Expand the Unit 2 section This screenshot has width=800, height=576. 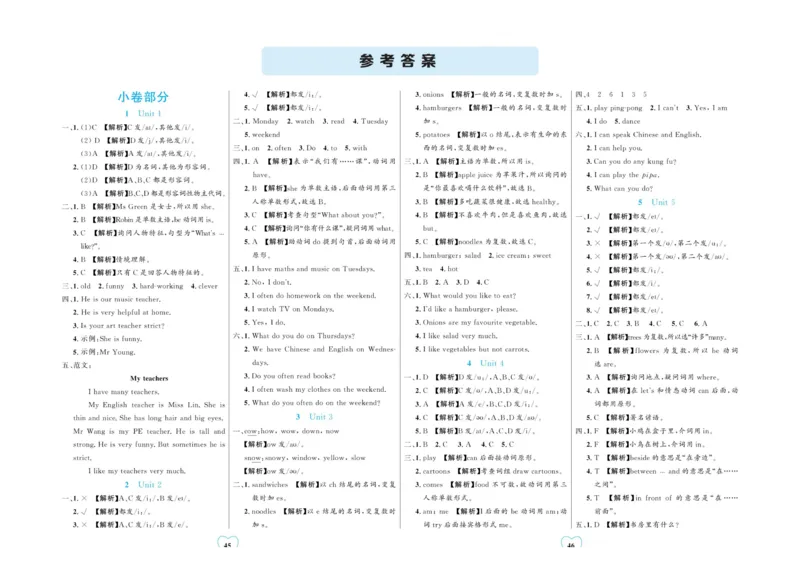[x=143, y=484]
